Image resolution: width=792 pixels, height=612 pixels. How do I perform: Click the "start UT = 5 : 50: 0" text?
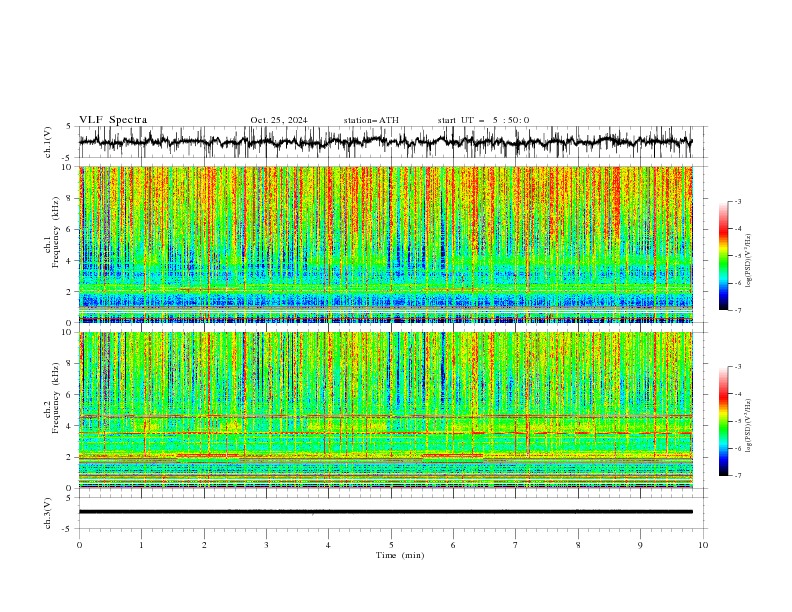click(483, 120)
